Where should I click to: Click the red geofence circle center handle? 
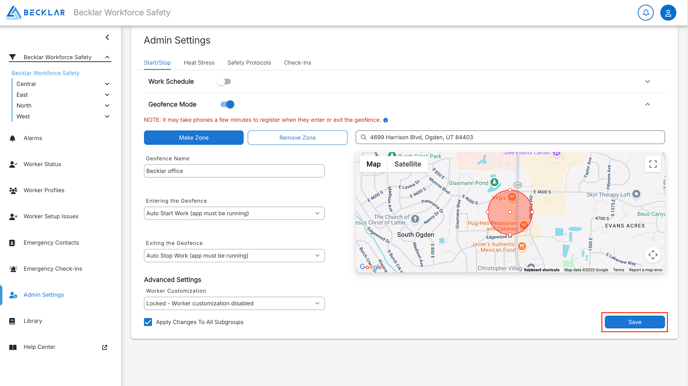pyautogui.click(x=510, y=212)
